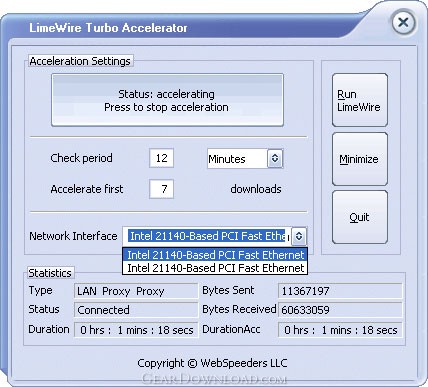Edit the Check period value field
This screenshot has height=387, width=428.
(x=161, y=158)
